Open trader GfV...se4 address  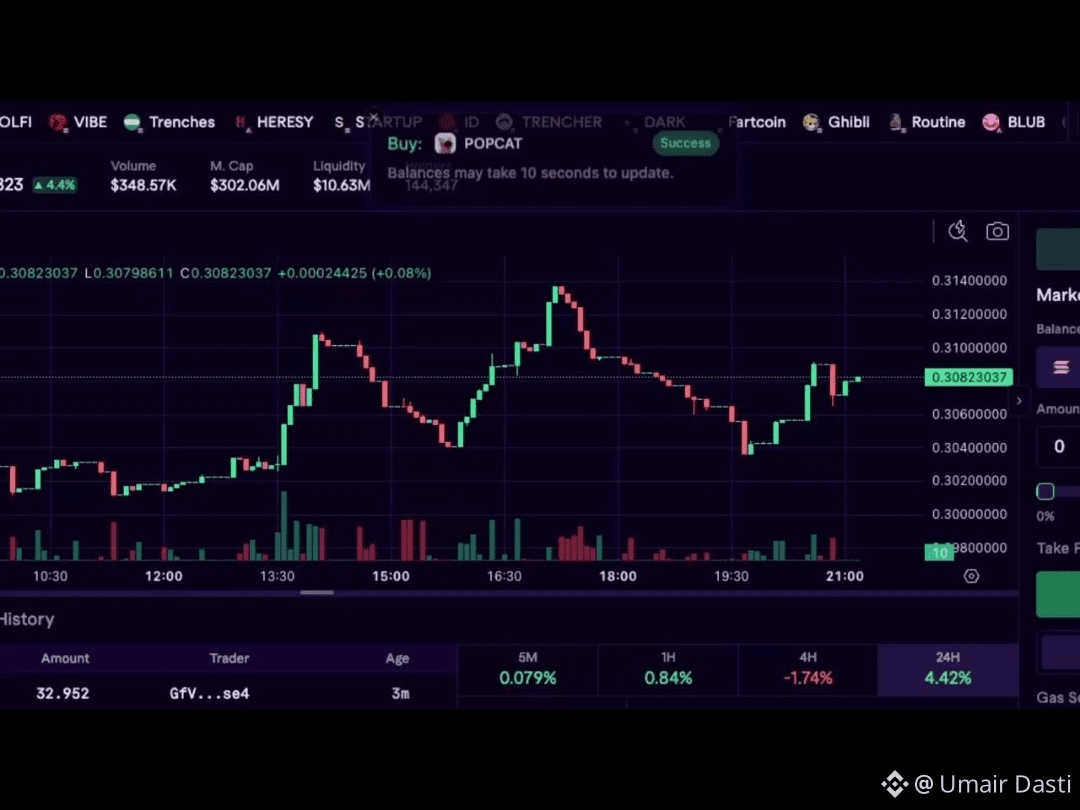click(x=209, y=694)
